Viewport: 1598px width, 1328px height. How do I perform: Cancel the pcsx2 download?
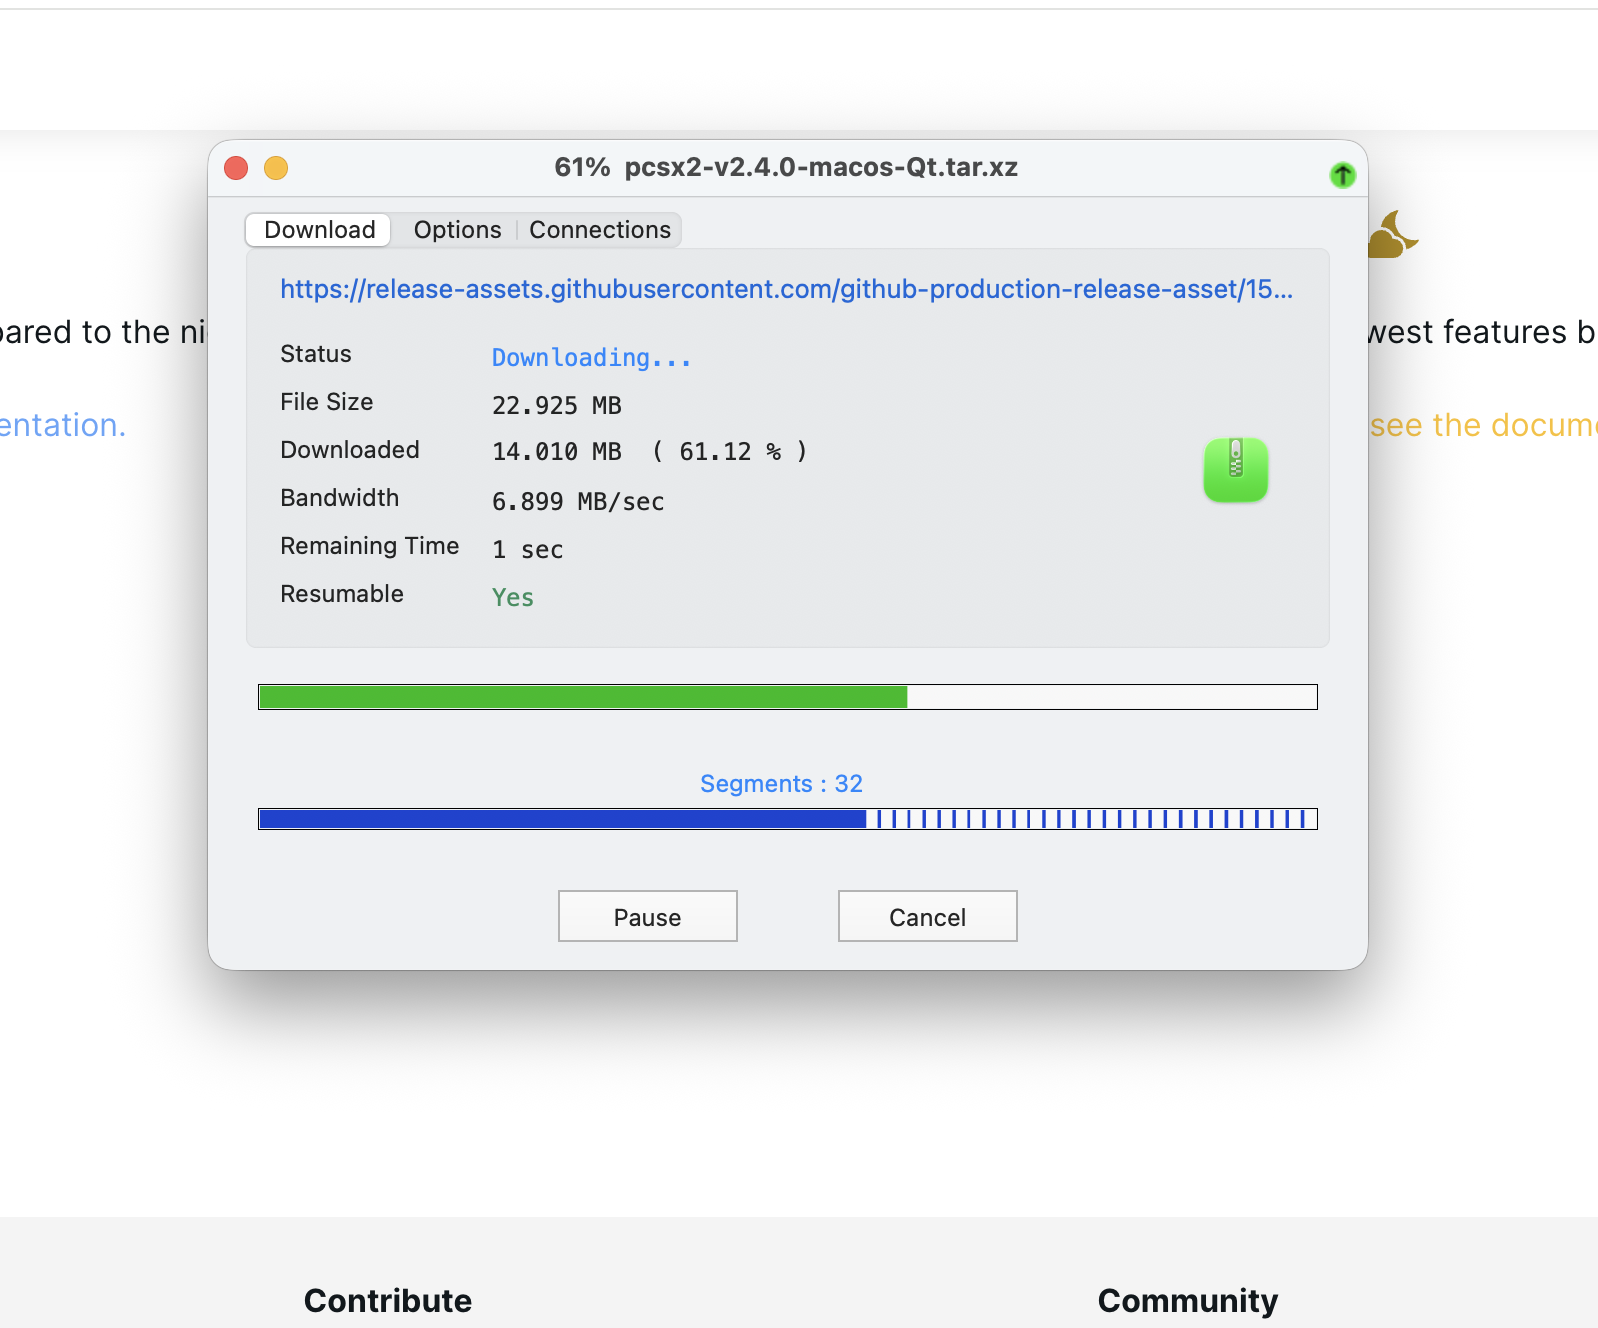(x=928, y=916)
